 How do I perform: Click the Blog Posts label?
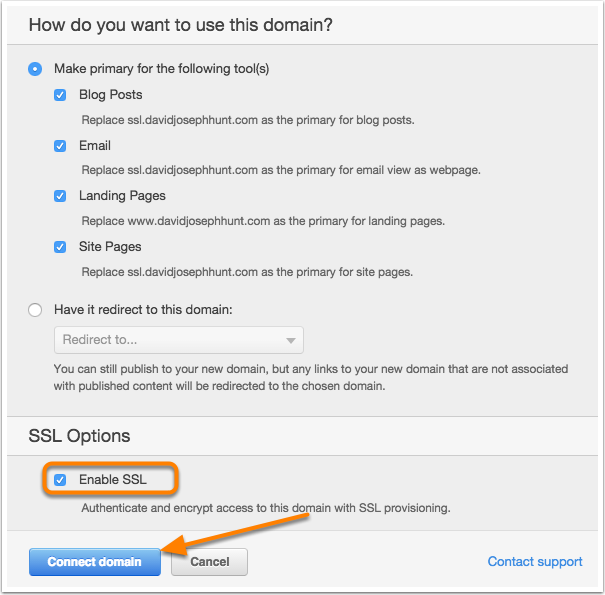(111, 95)
